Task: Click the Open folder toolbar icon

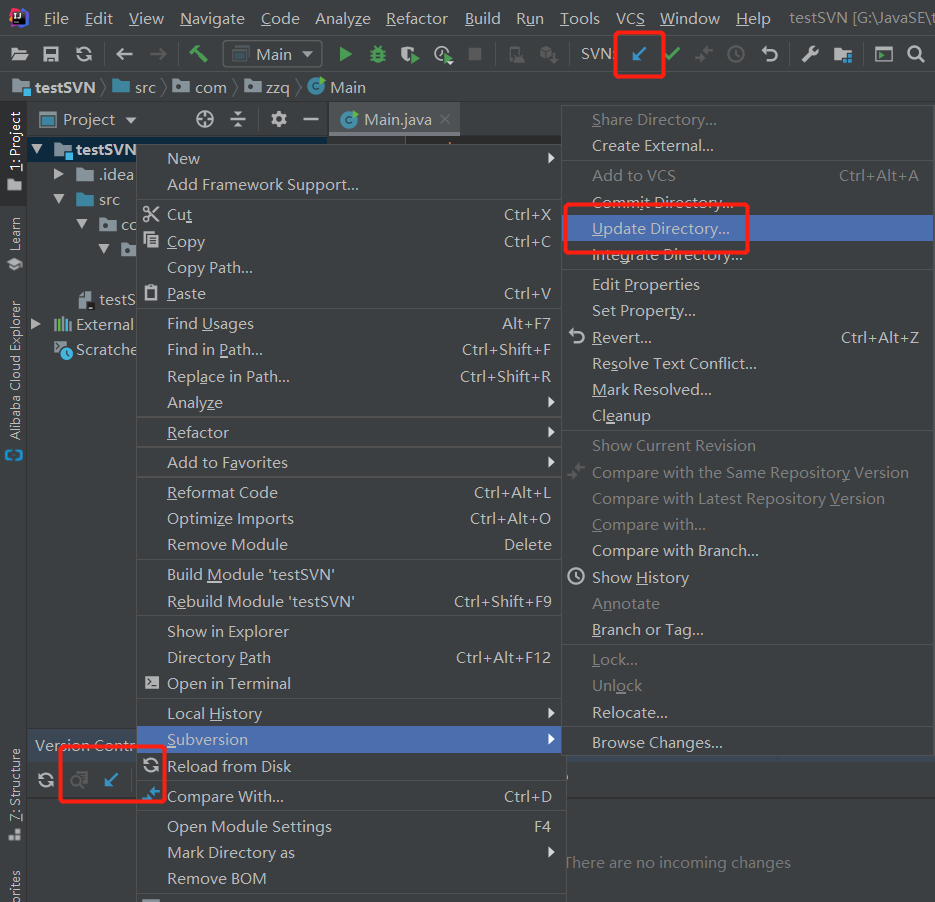Action: pos(20,55)
